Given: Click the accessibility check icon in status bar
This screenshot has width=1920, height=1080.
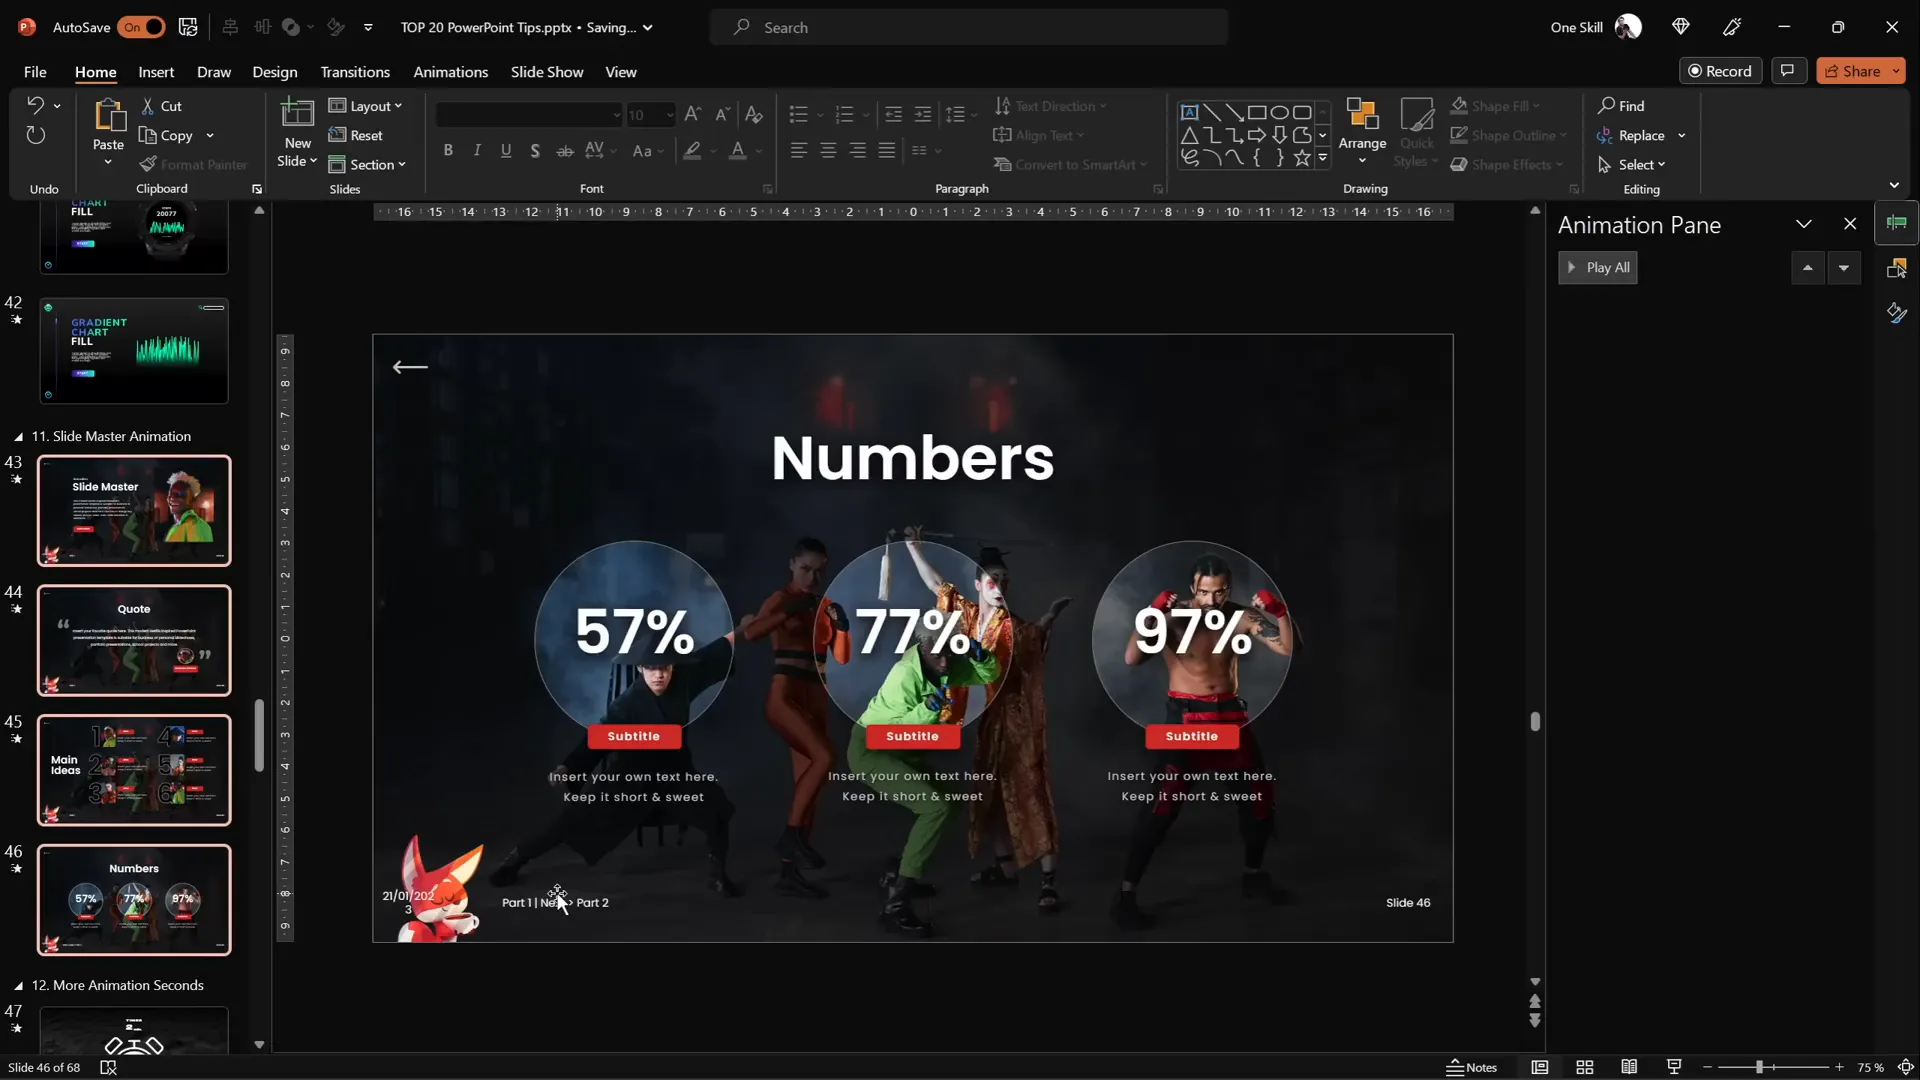Looking at the screenshot, I should coord(109,1067).
